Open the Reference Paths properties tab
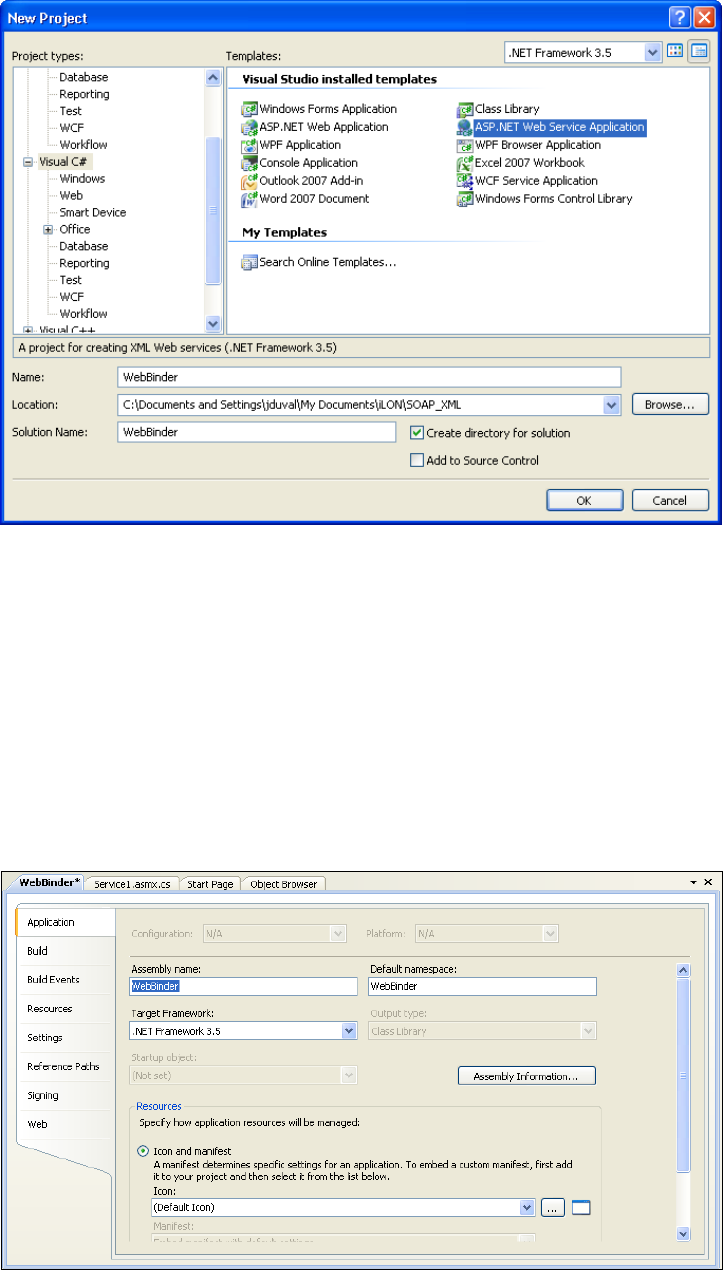The width and height of the screenshot is (723, 1270). tap(64, 1067)
